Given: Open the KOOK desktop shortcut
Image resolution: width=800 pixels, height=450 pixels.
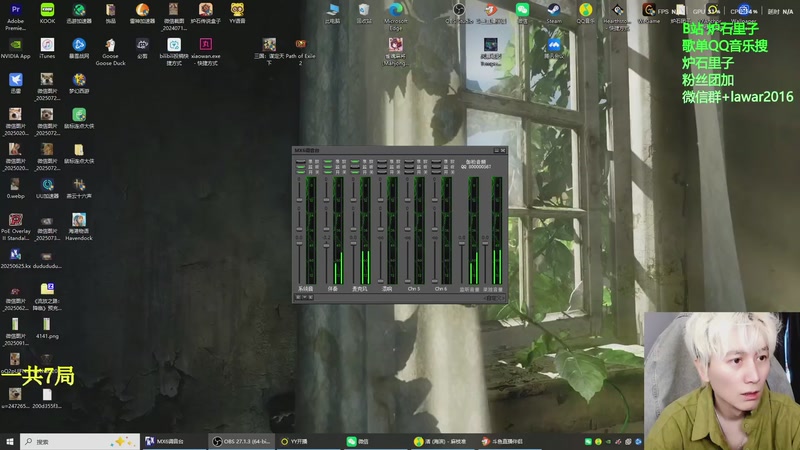Looking at the screenshot, I should pyautogui.click(x=47, y=10).
